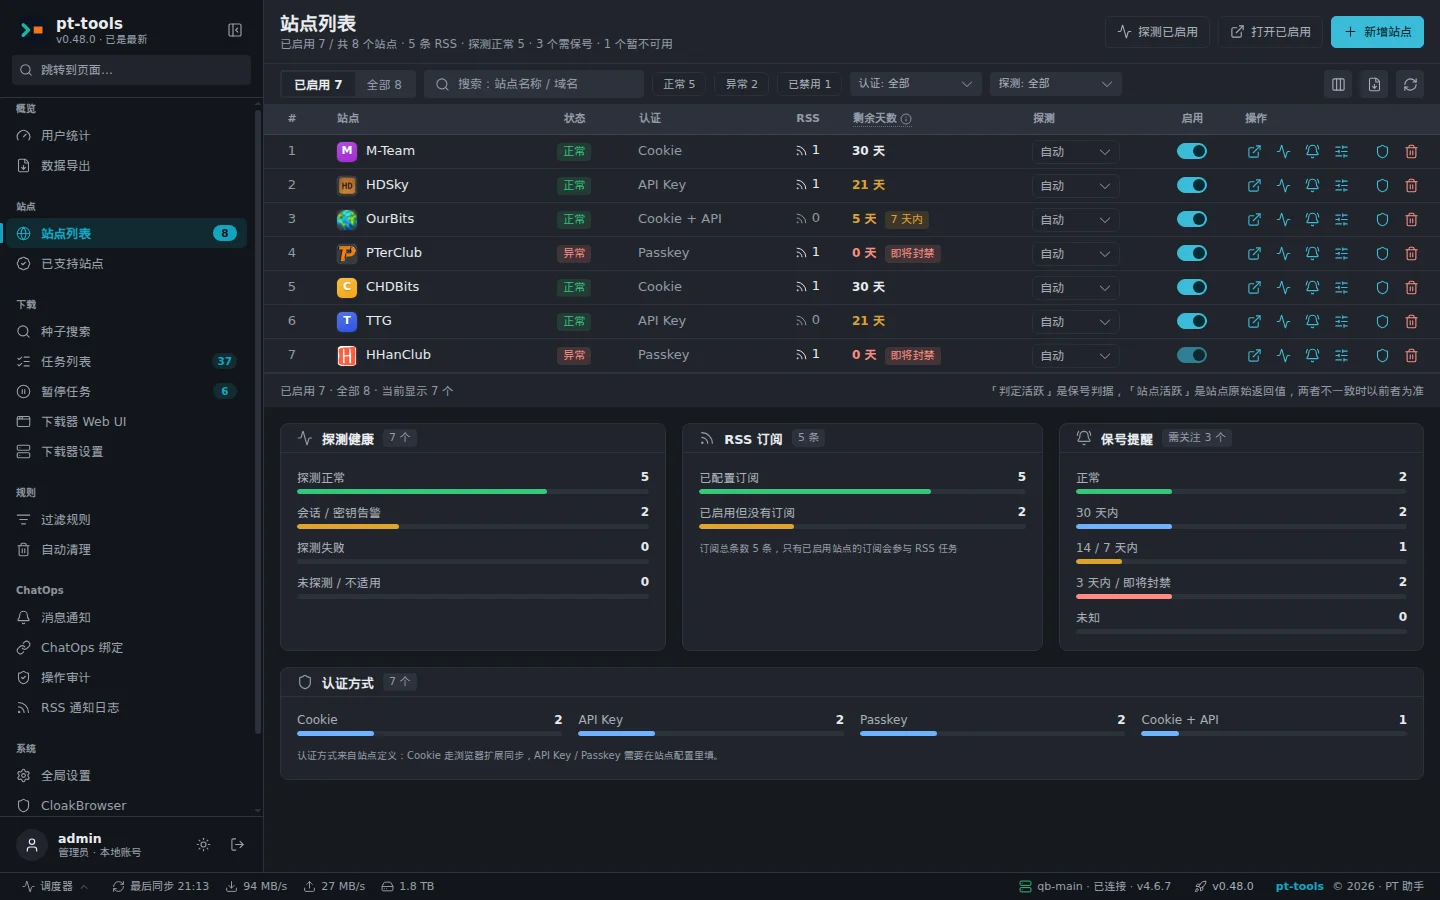Log out using the exit icon beside admin

[x=237, y=845]
